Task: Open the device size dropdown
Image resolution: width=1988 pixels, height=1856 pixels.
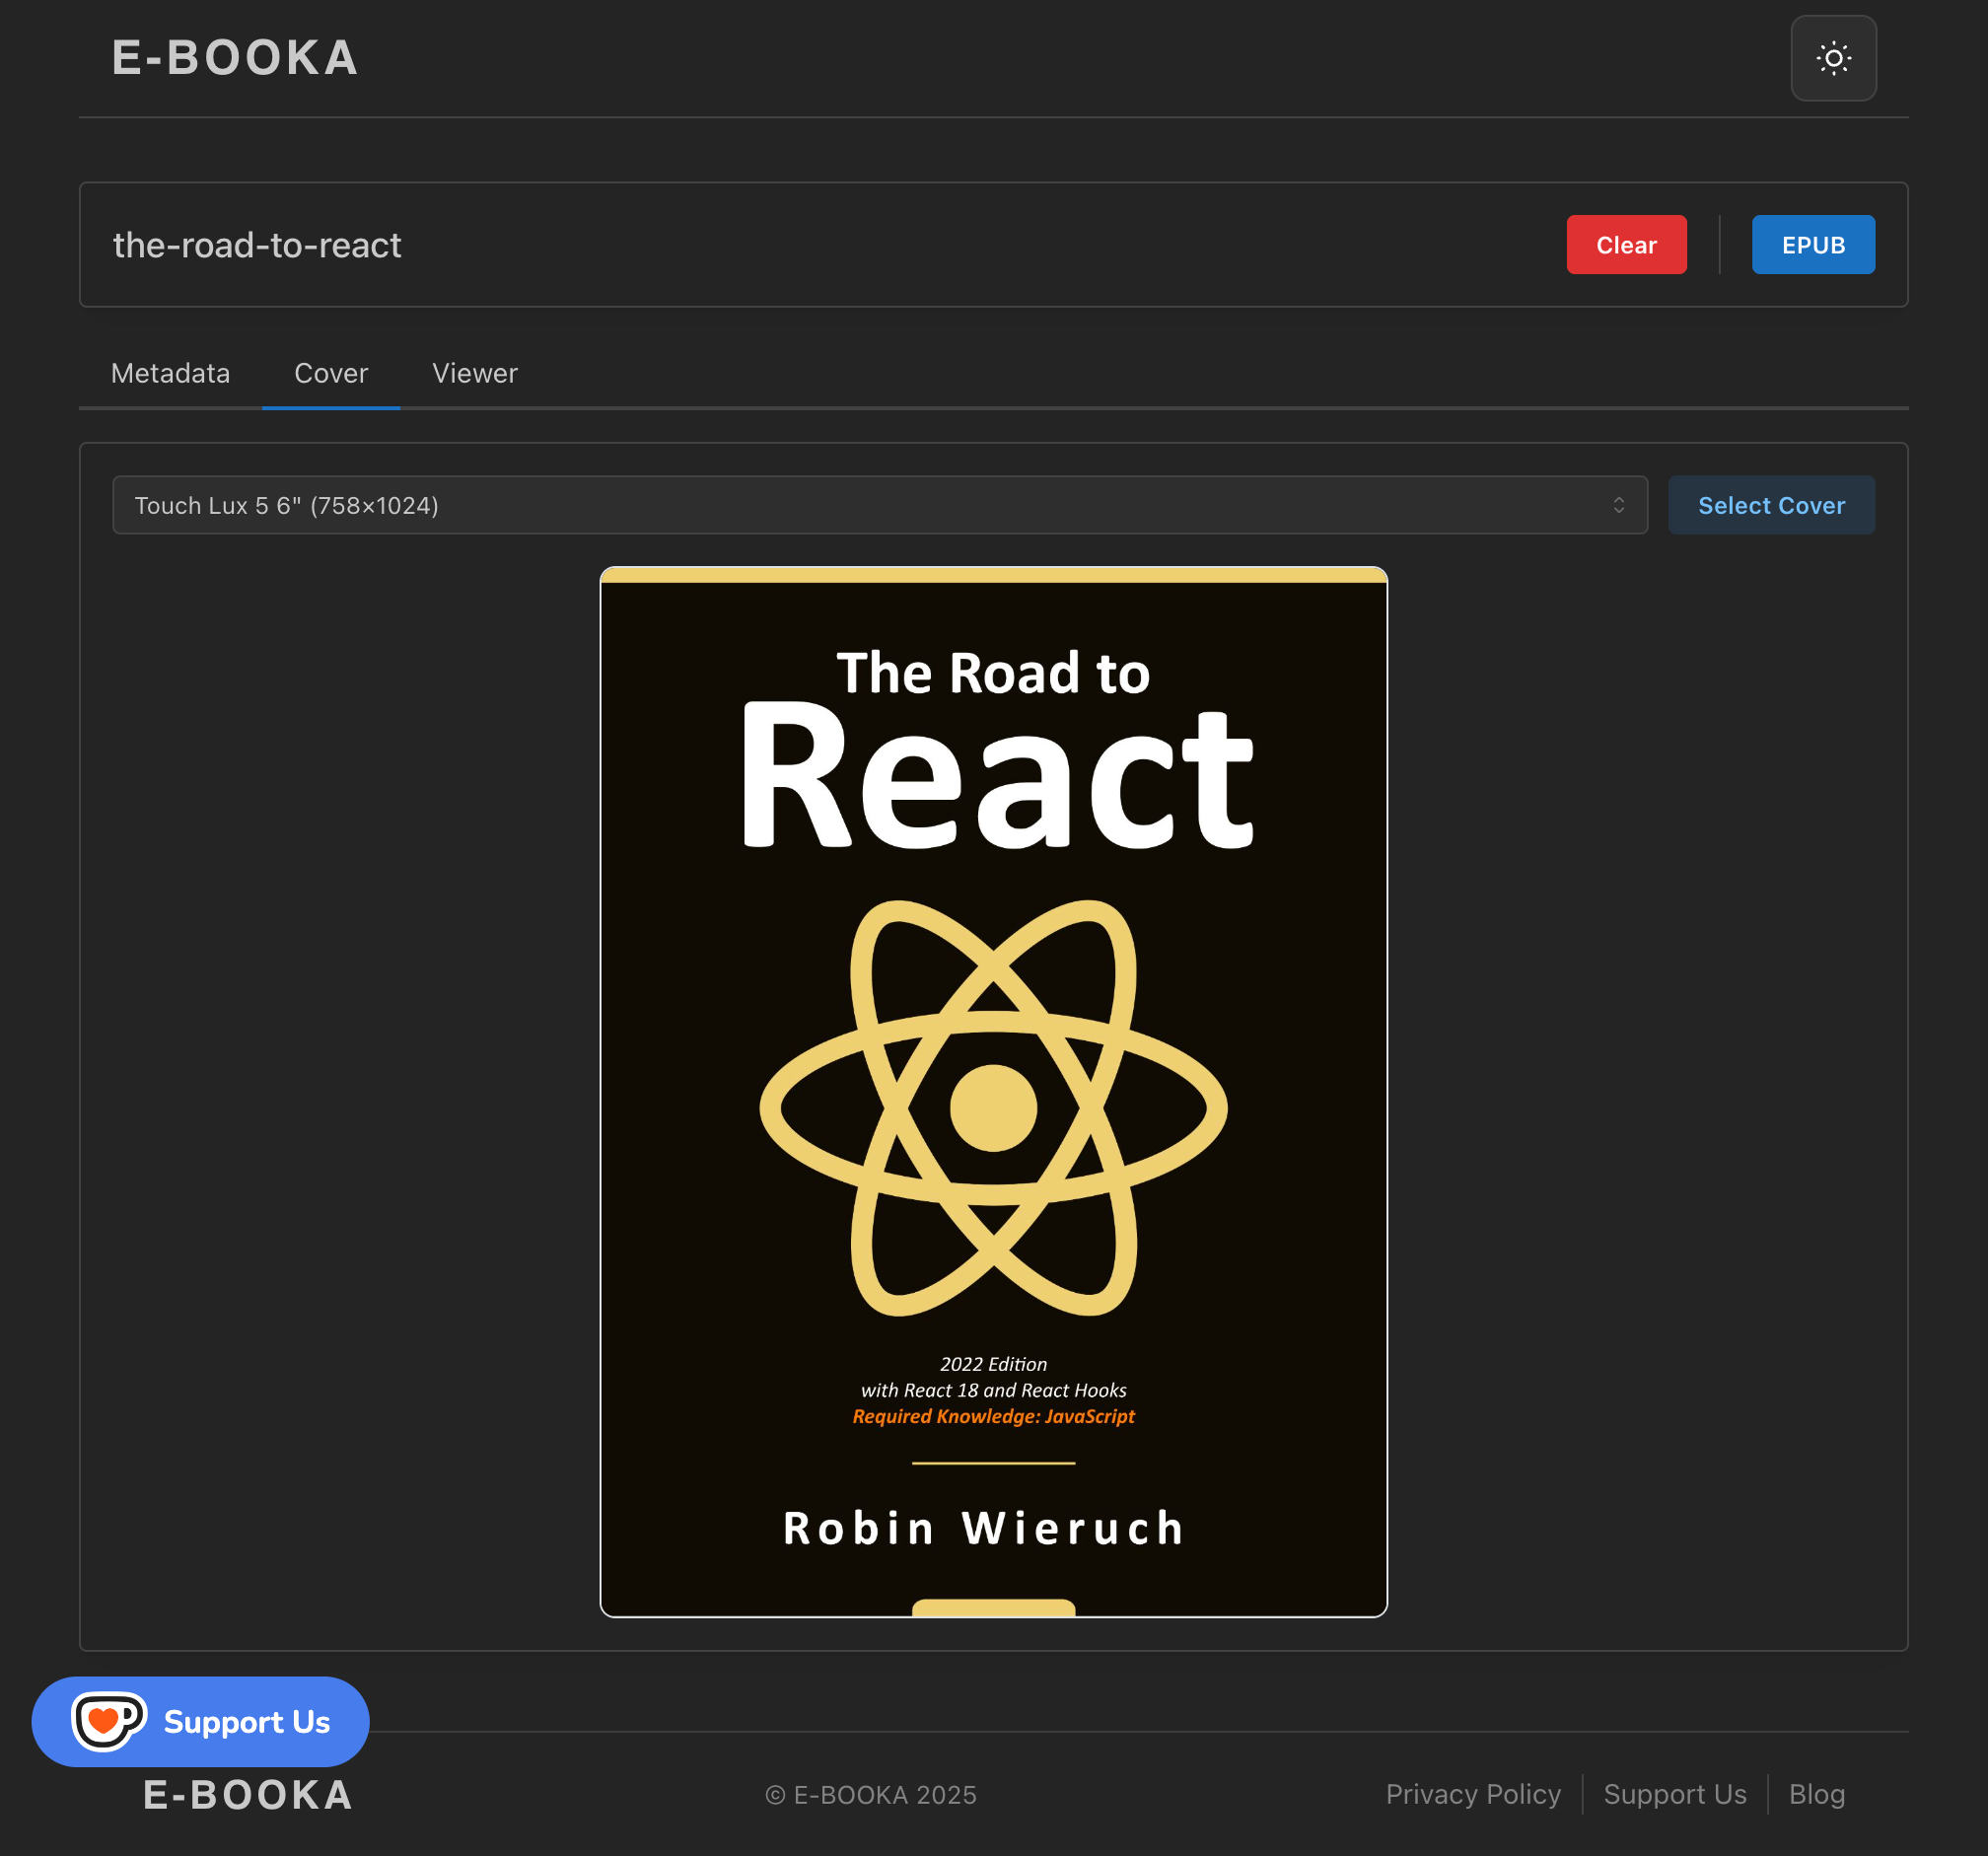Action: tap(878, 505)
